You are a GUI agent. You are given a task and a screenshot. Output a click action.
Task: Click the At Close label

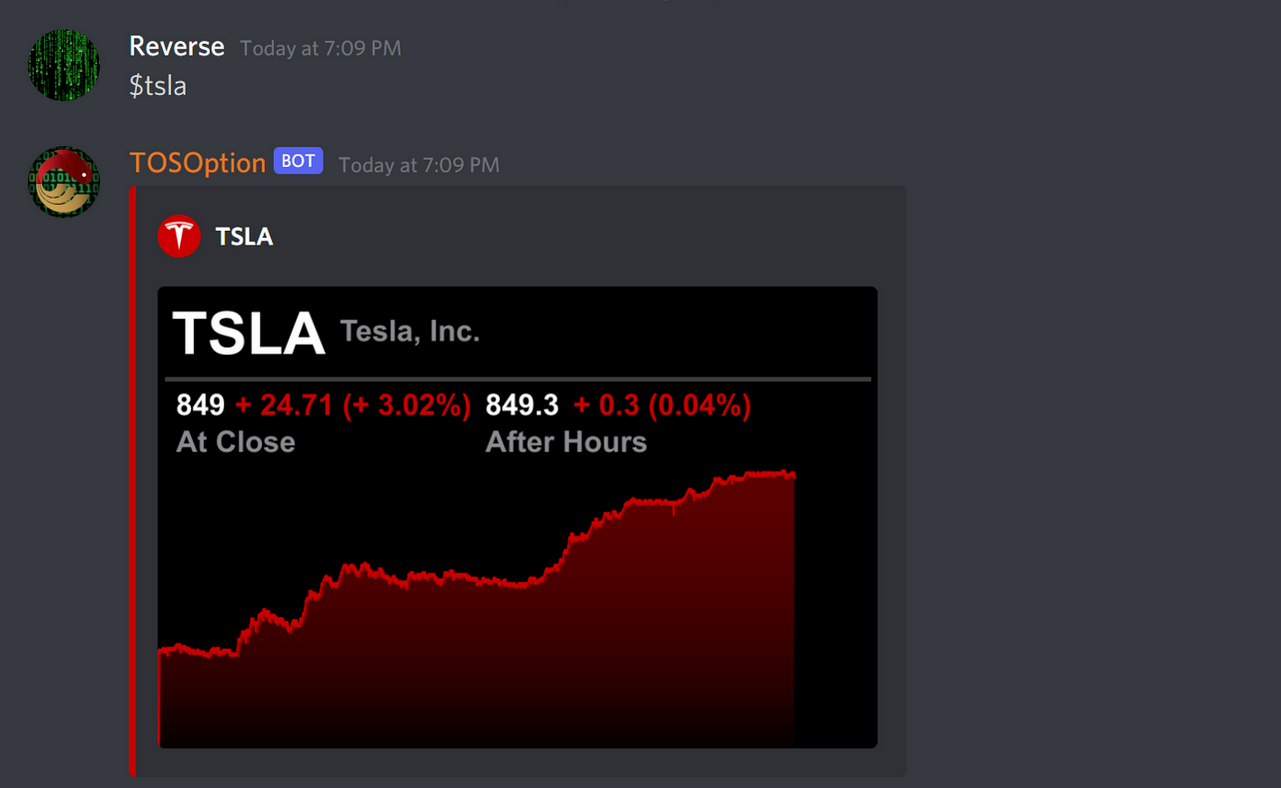click(236, 442)
